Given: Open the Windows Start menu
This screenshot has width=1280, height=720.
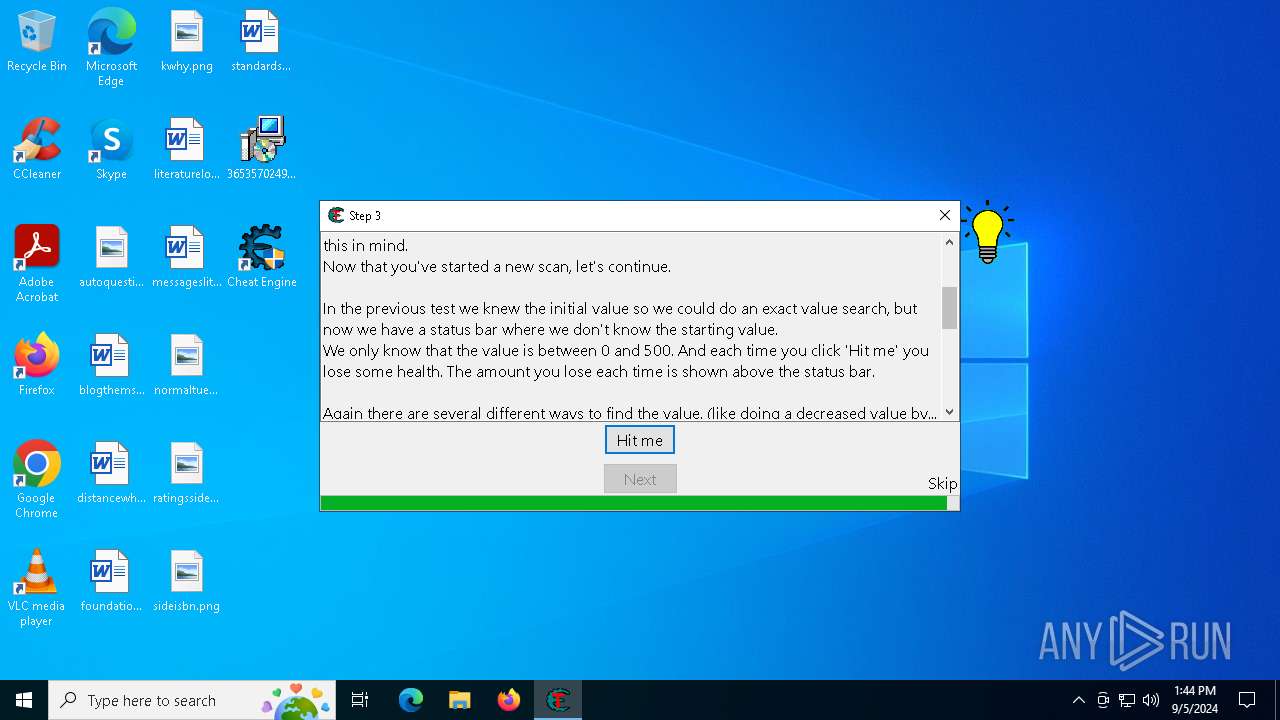Looking at the screenshot, I should (x=24, y=700).
